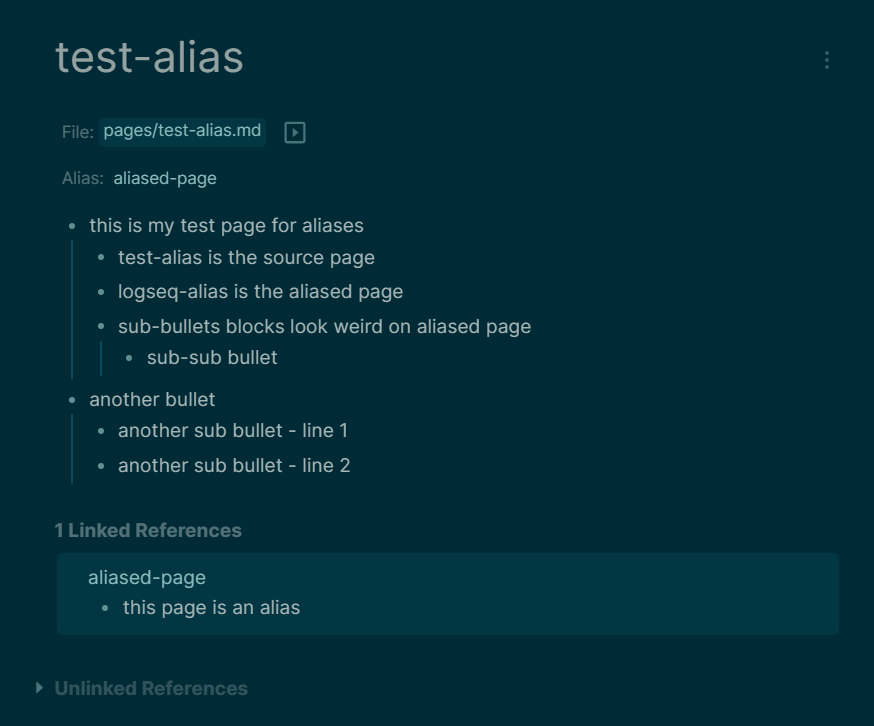Click the bullet of "this is my test page for aliases"

[70, 226]
